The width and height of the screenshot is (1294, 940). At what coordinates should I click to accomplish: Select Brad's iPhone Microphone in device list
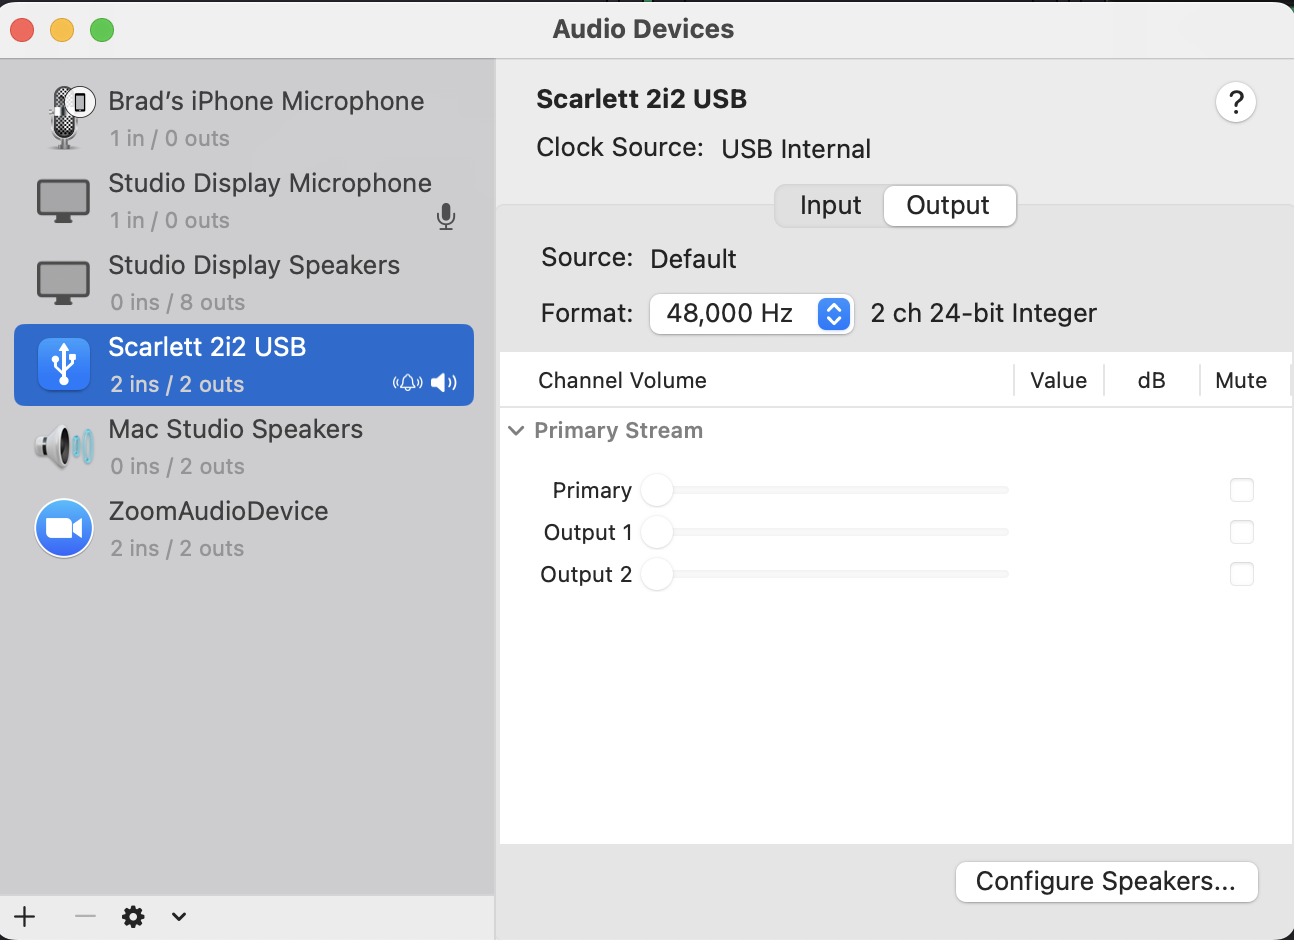[244, 118]
